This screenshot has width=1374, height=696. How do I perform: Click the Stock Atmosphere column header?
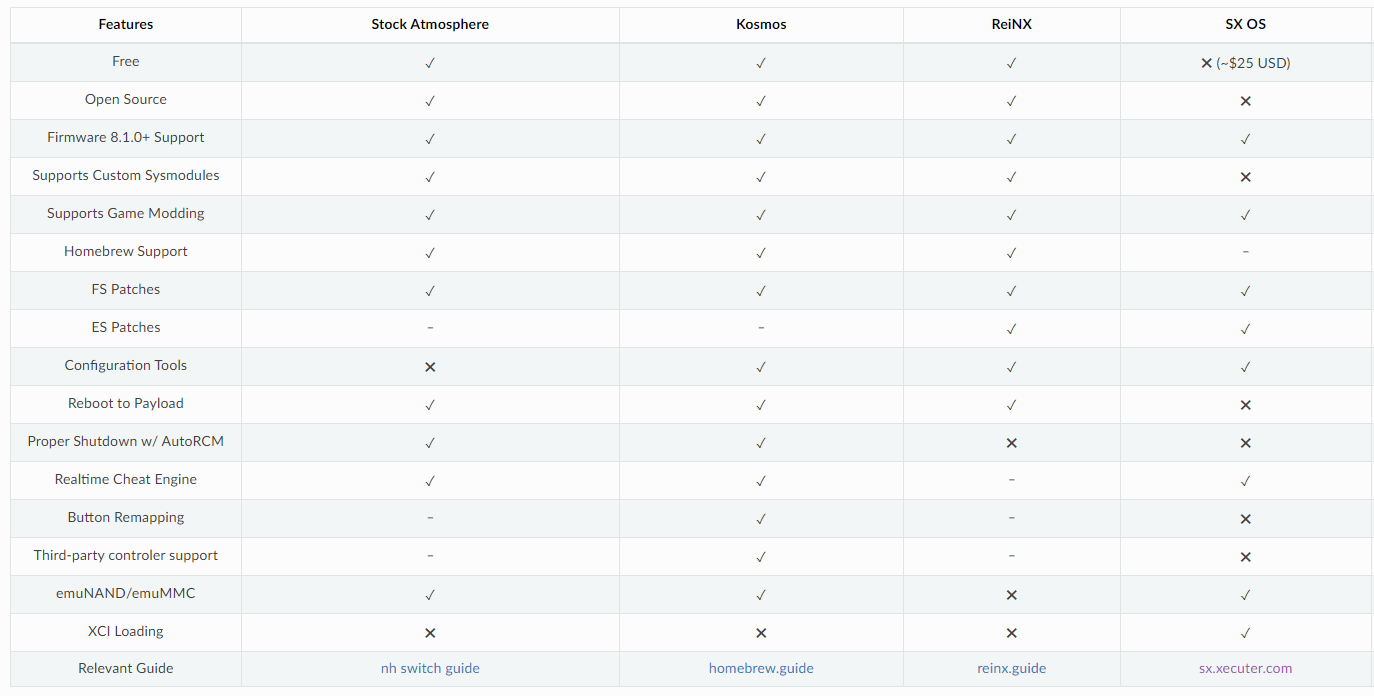point(430,24)
